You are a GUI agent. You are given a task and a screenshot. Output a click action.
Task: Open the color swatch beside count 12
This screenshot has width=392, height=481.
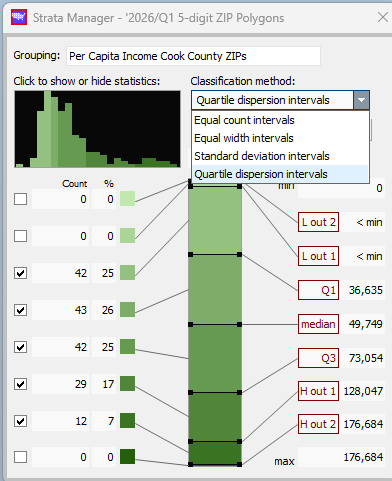(x=127, y=421)
